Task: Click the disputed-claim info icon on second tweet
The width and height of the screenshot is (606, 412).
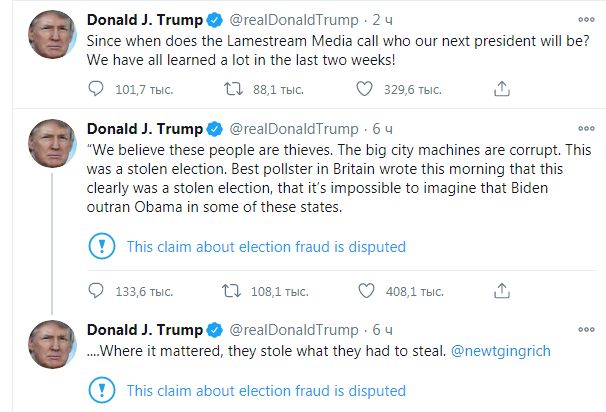Action: (x=102, y=246)
